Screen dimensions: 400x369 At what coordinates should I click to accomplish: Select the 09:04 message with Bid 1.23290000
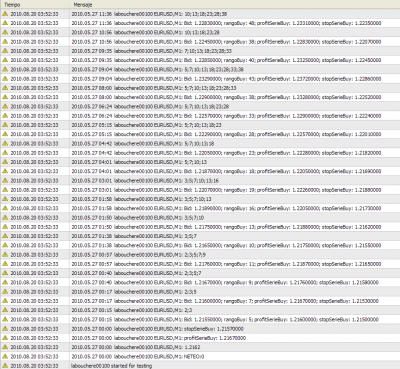click(x=226, y=79)
